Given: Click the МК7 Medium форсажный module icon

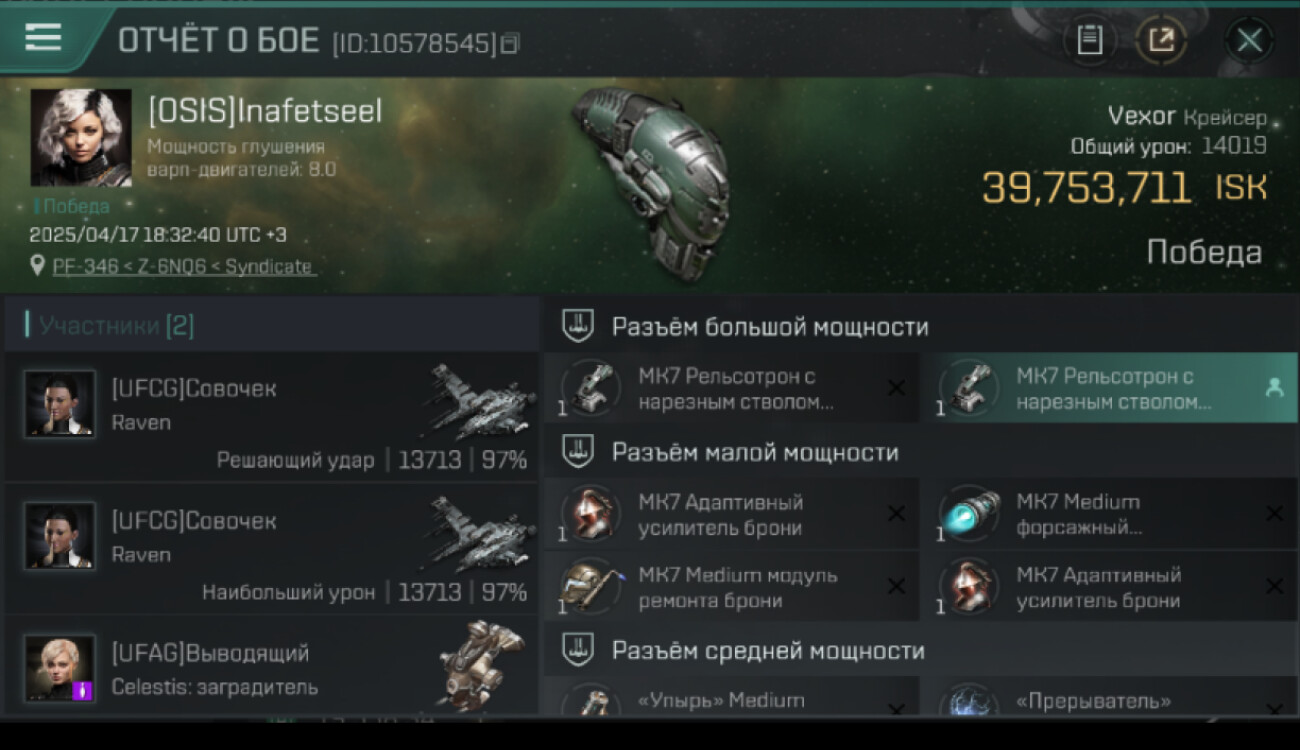Looking at the screenshot, I should (968, 514).
